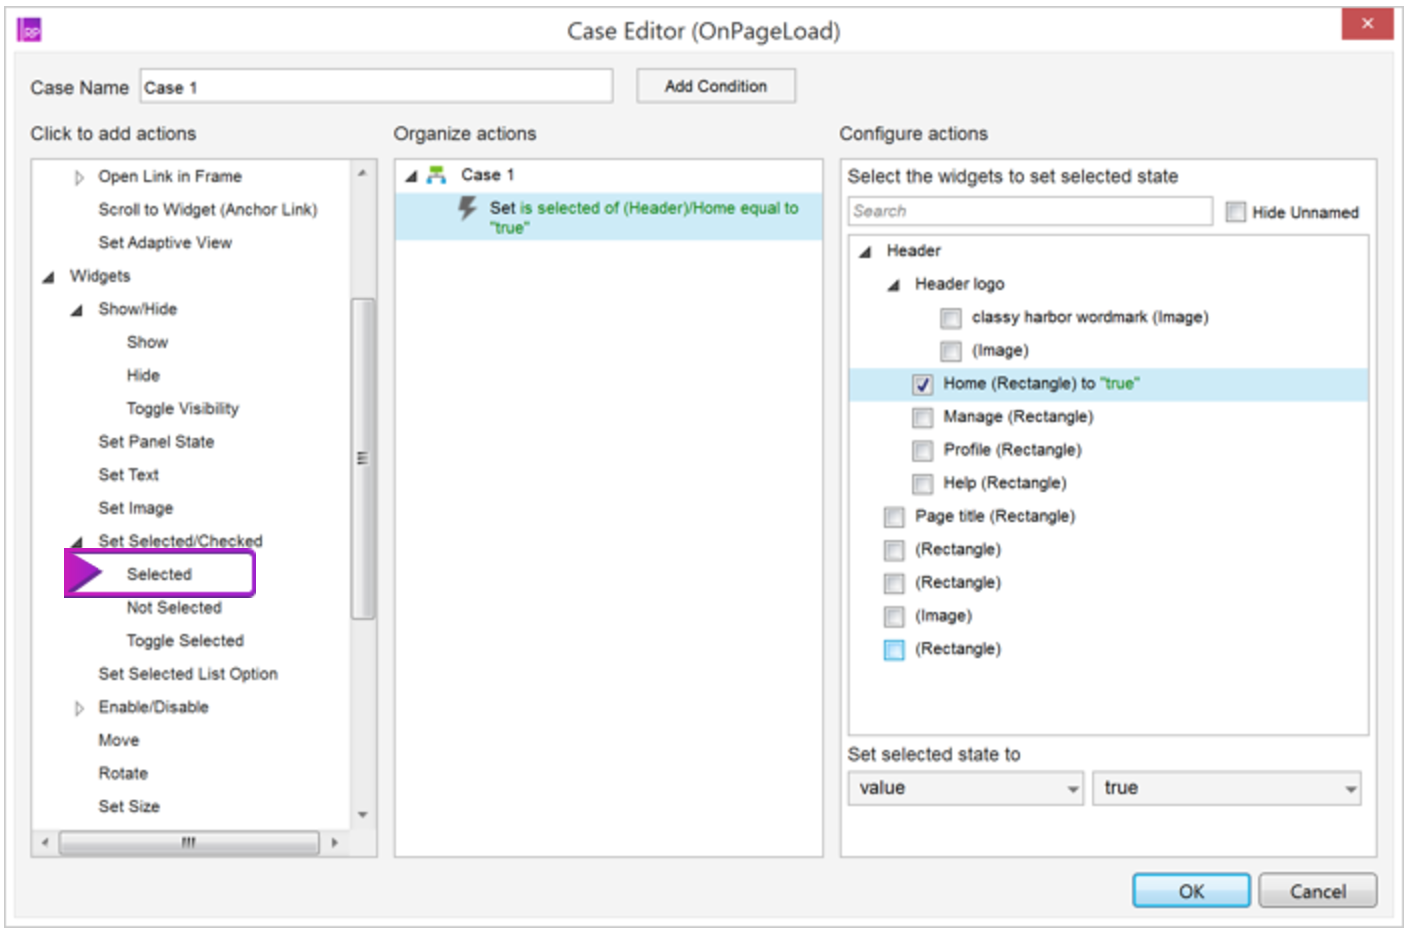Select the Set Selected List Option action
1404x930 pixels.
pyautogui.click(x=188, y=674)
